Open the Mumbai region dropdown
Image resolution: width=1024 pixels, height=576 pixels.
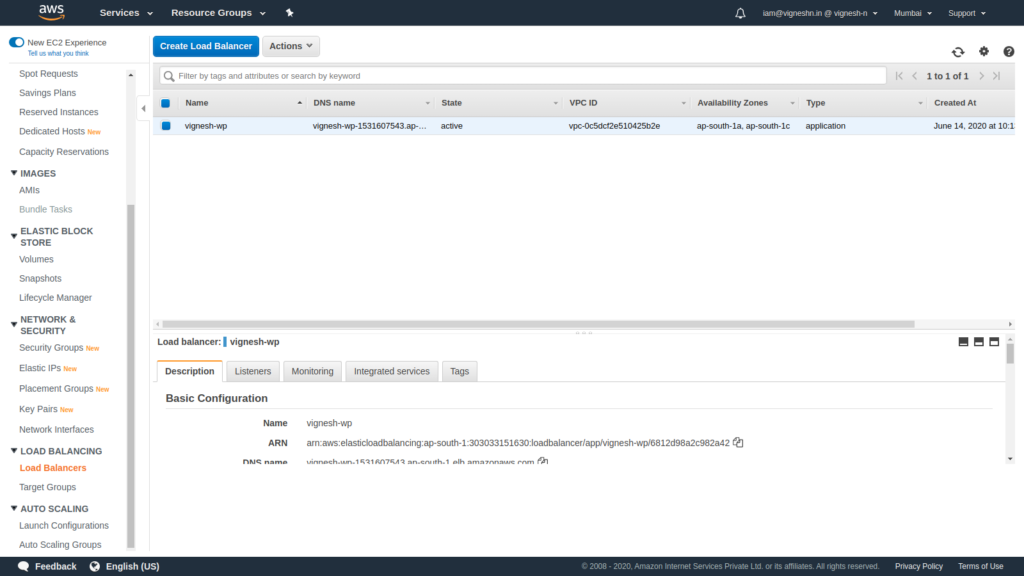coord(912,13)
